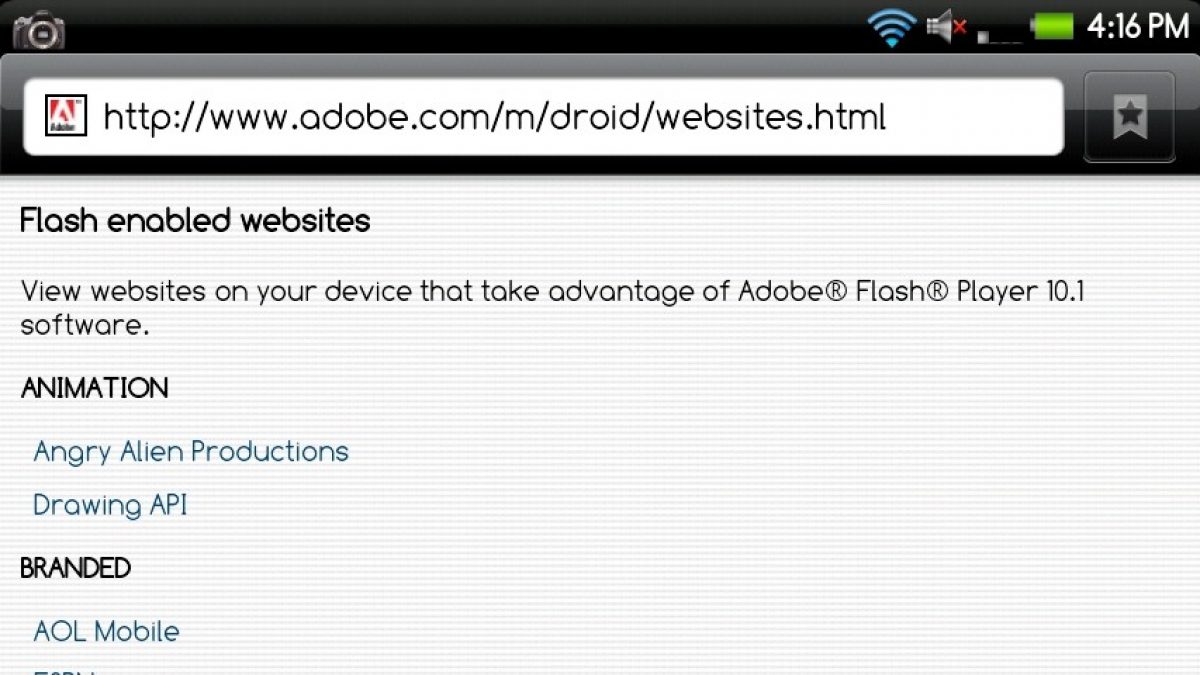The width and height of the screenshot is (1200, 675).
Task: Visit the AOL Mobile link
Action: [107, 632]
